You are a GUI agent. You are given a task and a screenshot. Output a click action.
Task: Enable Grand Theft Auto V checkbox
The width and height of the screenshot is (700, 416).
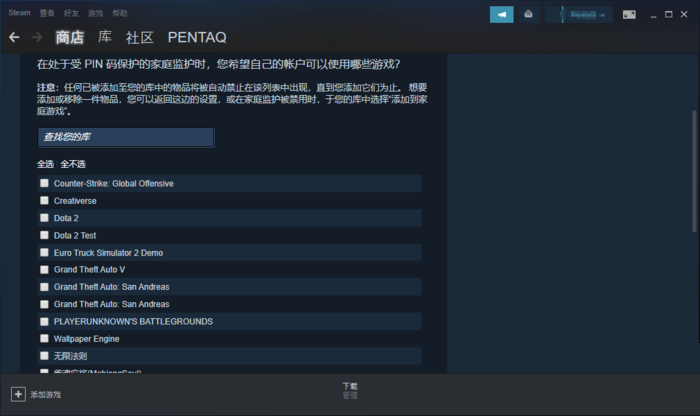(44, 270)
